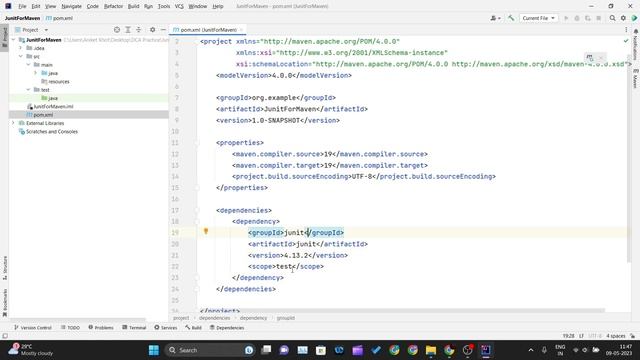The height and width of the screenshot is (360, 640).
Task: Select resources folder in project tree
Action: [x=55, y=82]
